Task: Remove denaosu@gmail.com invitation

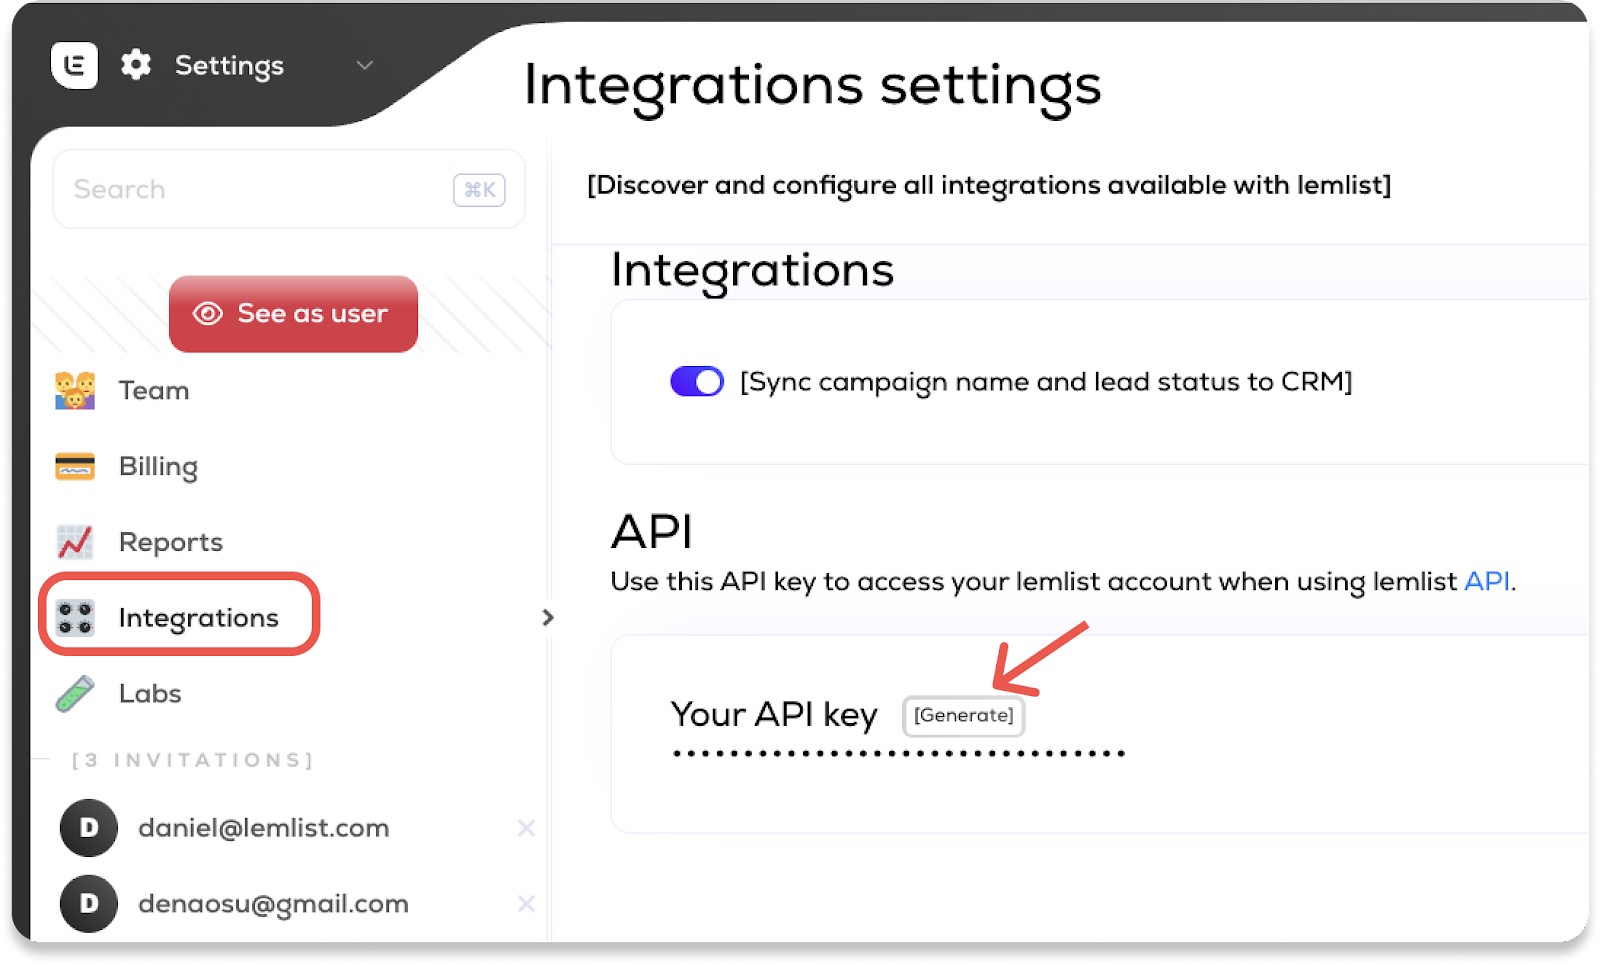Action: pyautogui.click(x=527, y=904)
